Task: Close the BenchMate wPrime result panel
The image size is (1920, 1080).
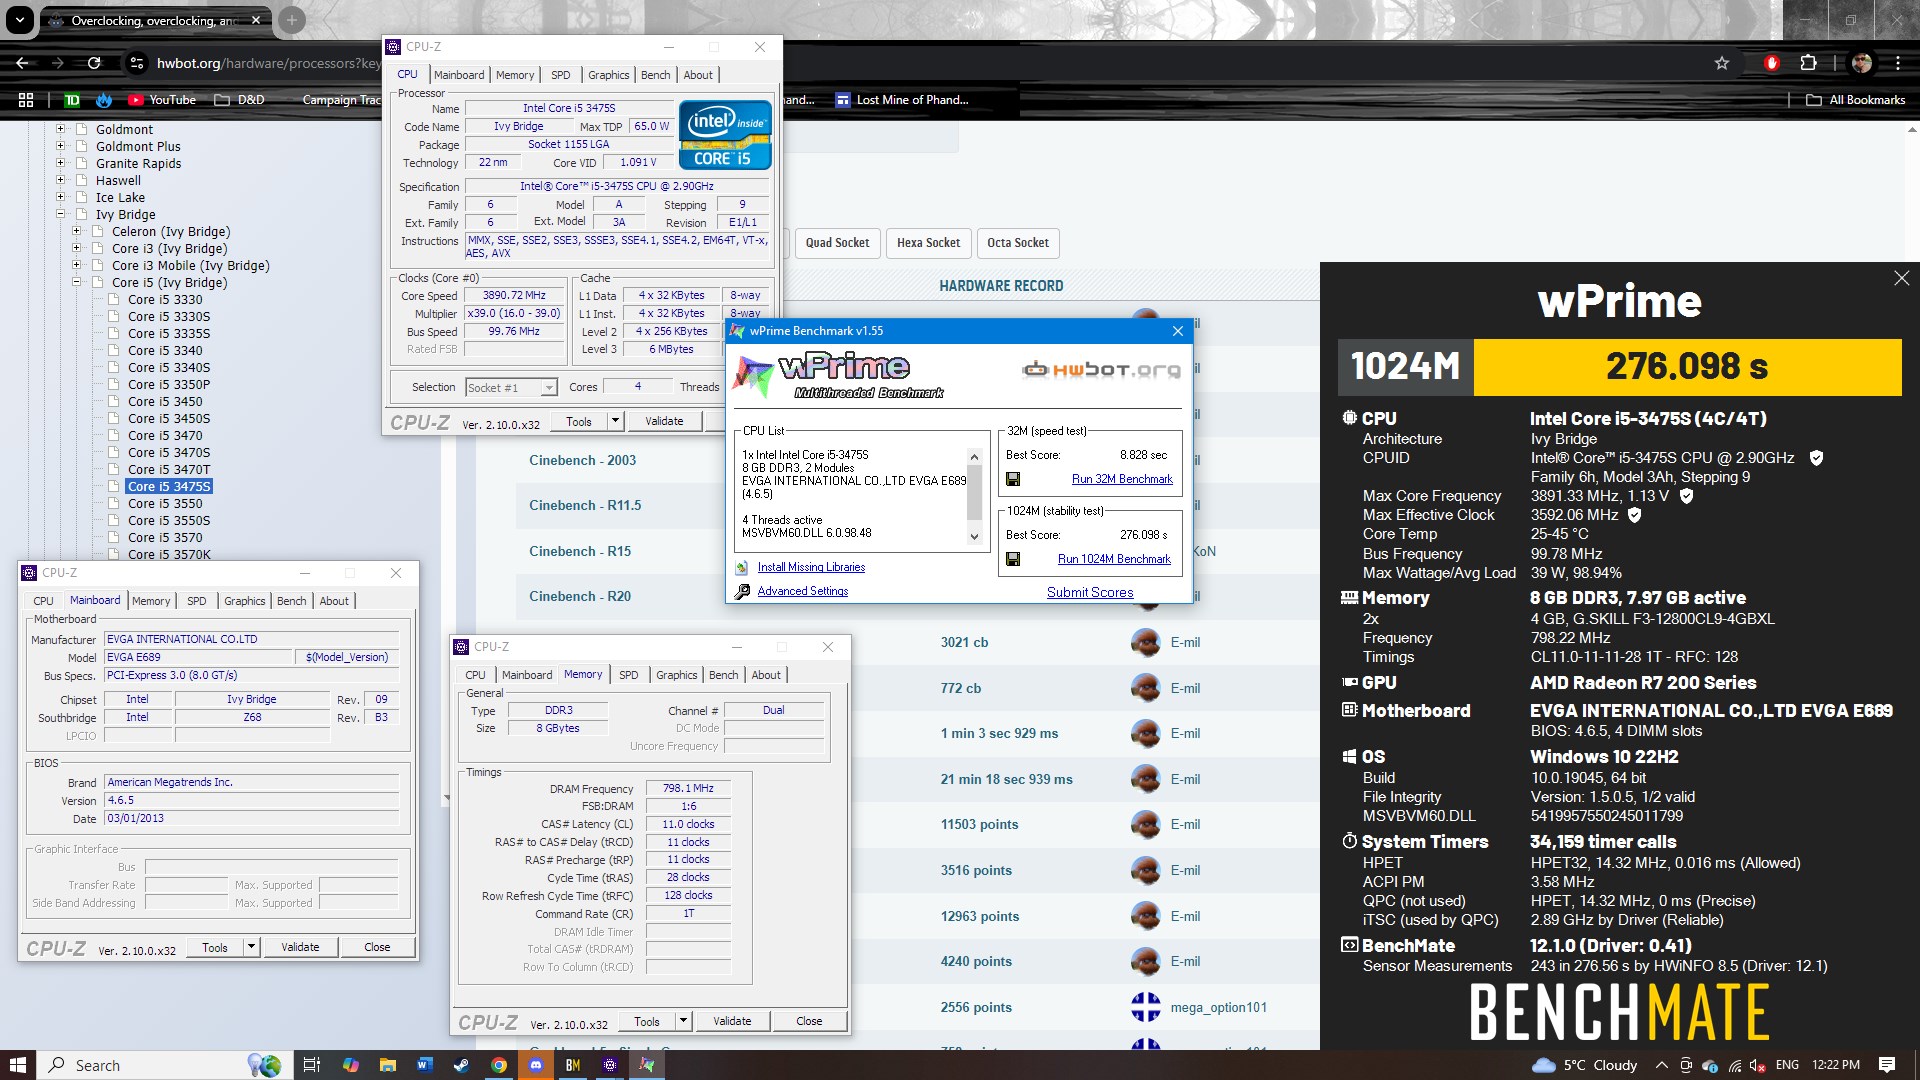Action: 1901,278
